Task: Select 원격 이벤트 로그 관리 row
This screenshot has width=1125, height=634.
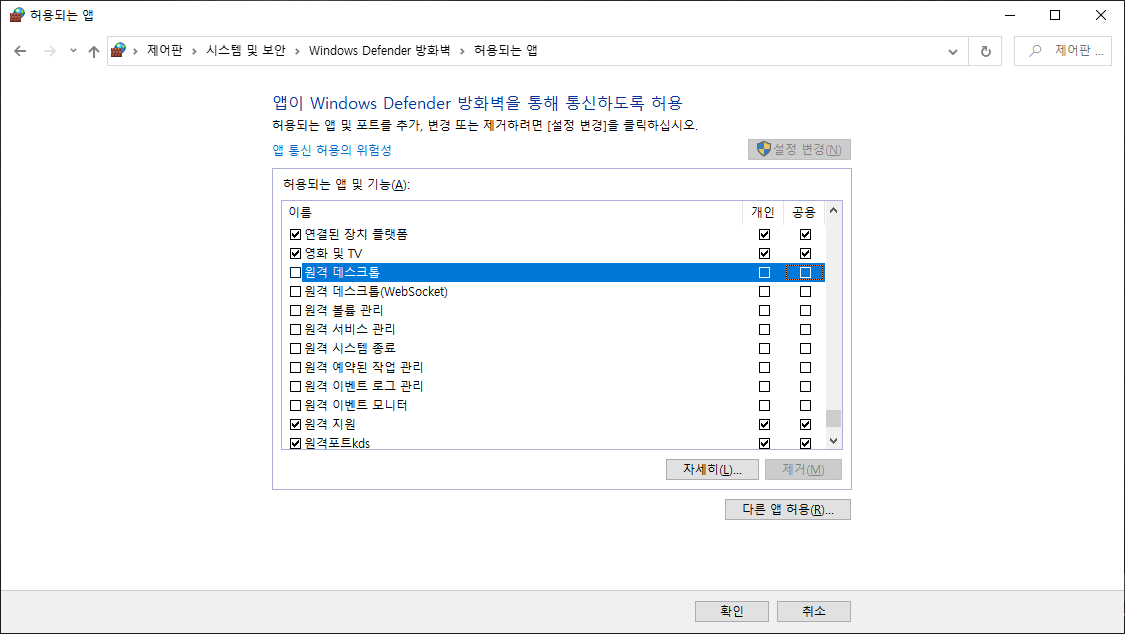Action: [x=553, y=386]
